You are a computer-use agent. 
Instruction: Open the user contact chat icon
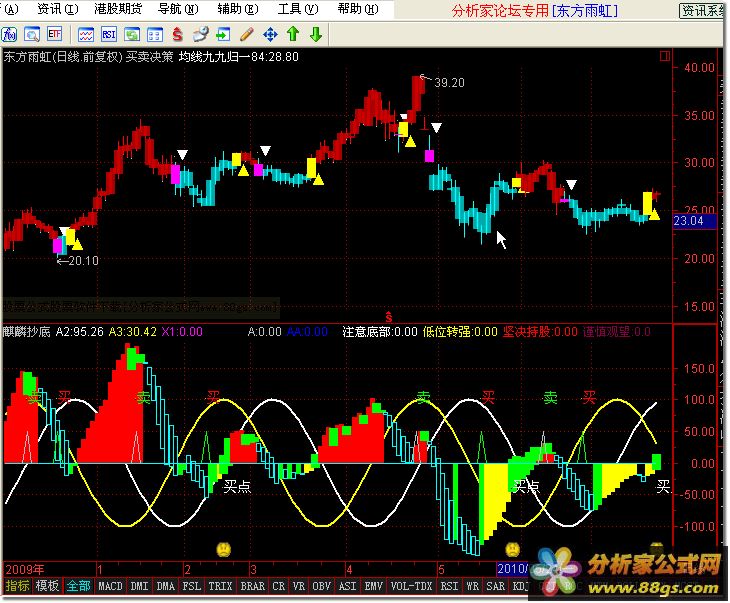point(201,34)
